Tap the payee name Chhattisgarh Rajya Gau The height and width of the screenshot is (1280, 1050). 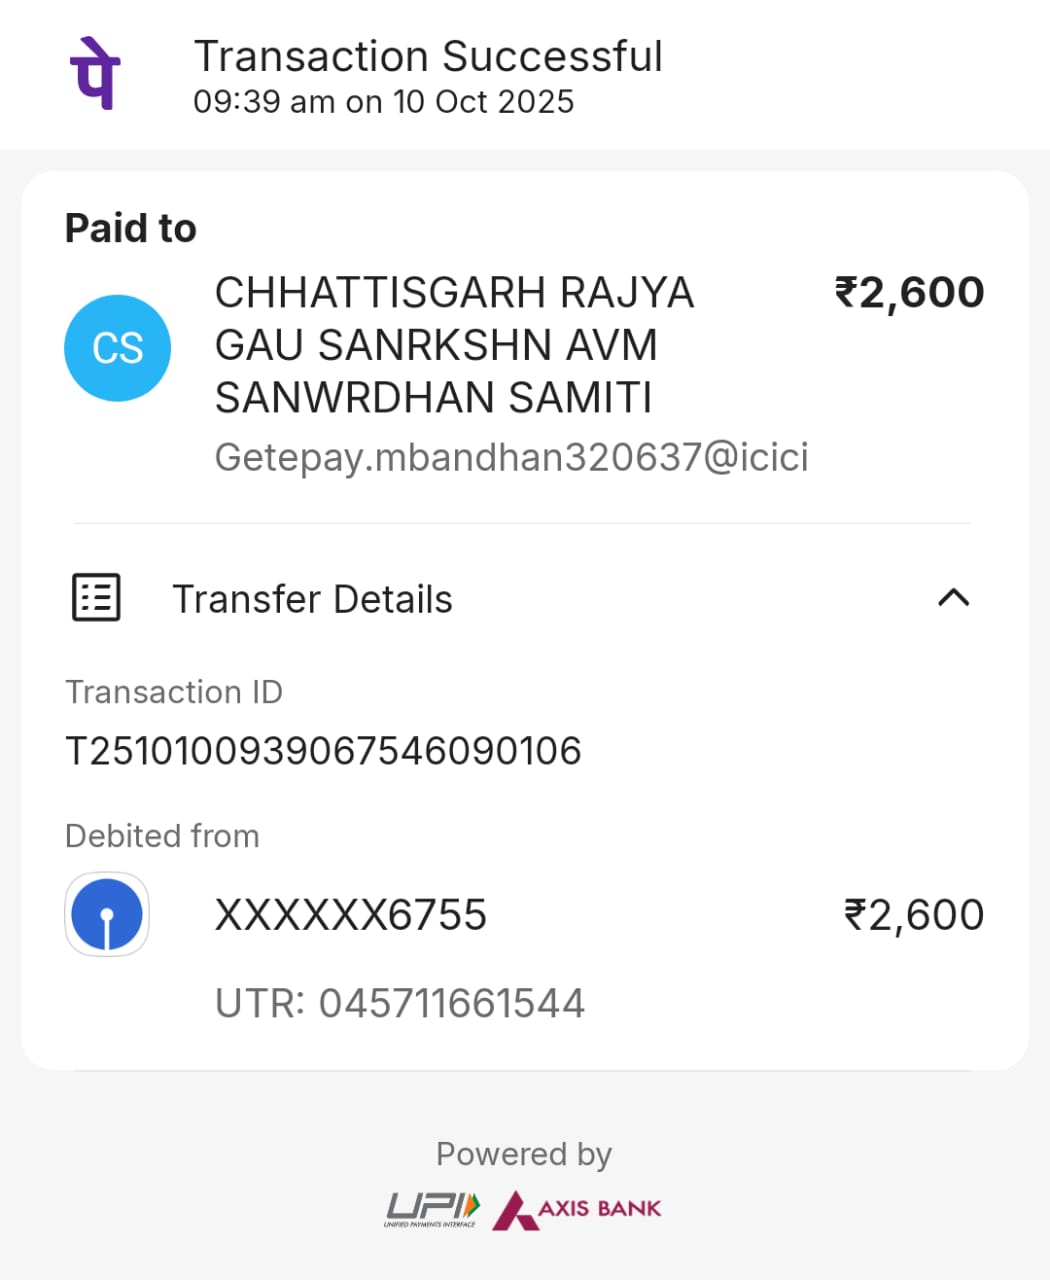coord(454,345)
